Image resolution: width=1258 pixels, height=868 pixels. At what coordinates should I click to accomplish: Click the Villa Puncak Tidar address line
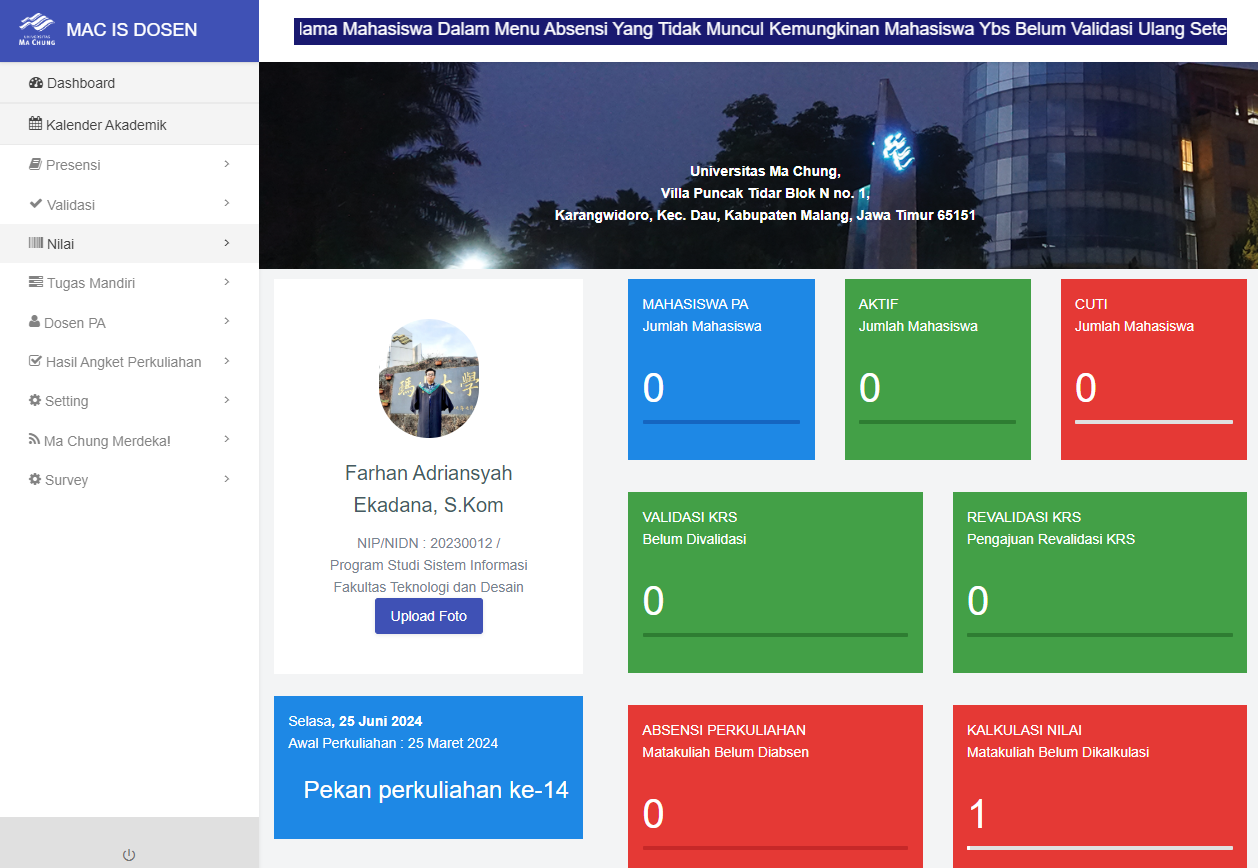765,193
